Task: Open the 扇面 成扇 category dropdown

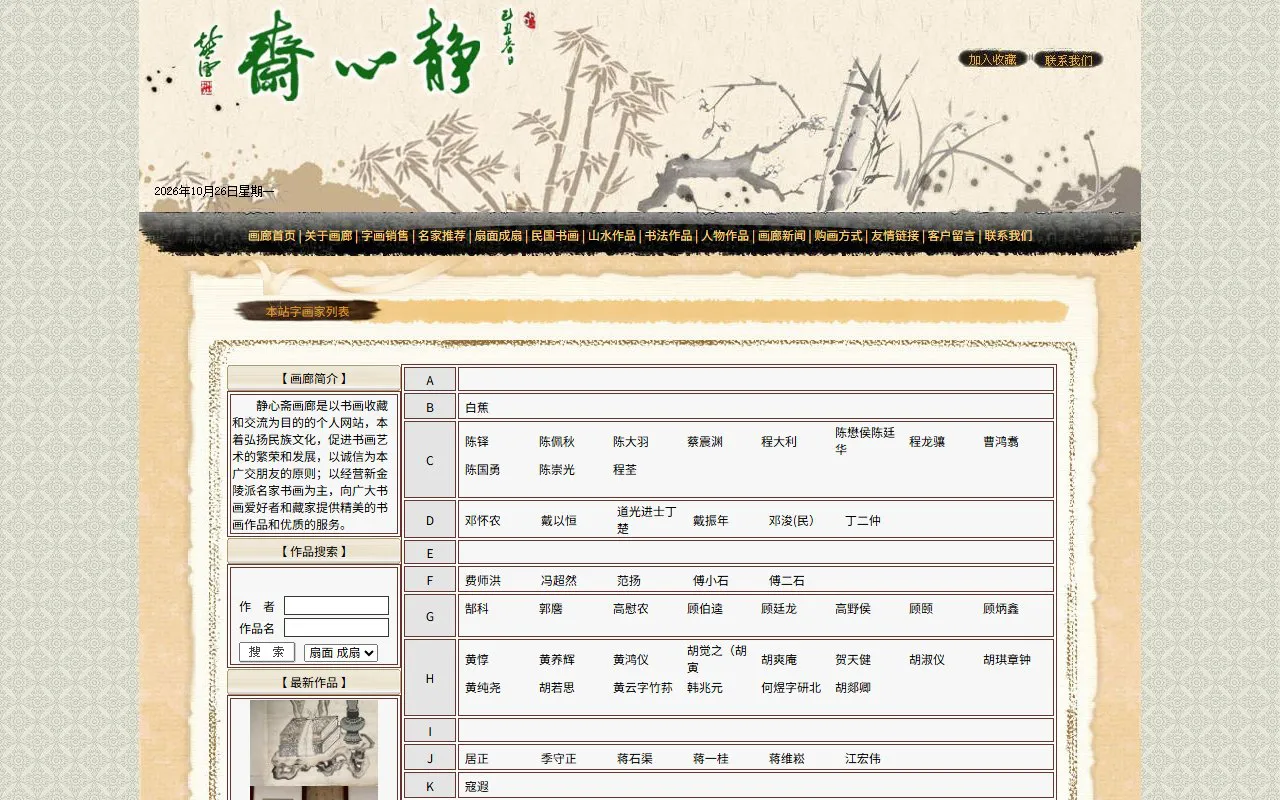Action: [x=341, y=653]
